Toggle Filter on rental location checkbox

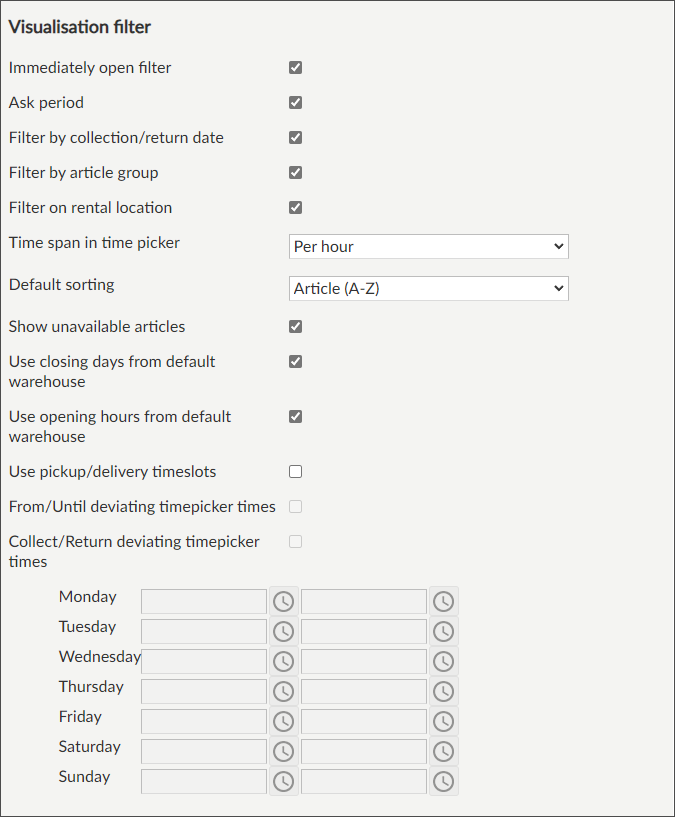click(295, 208)
